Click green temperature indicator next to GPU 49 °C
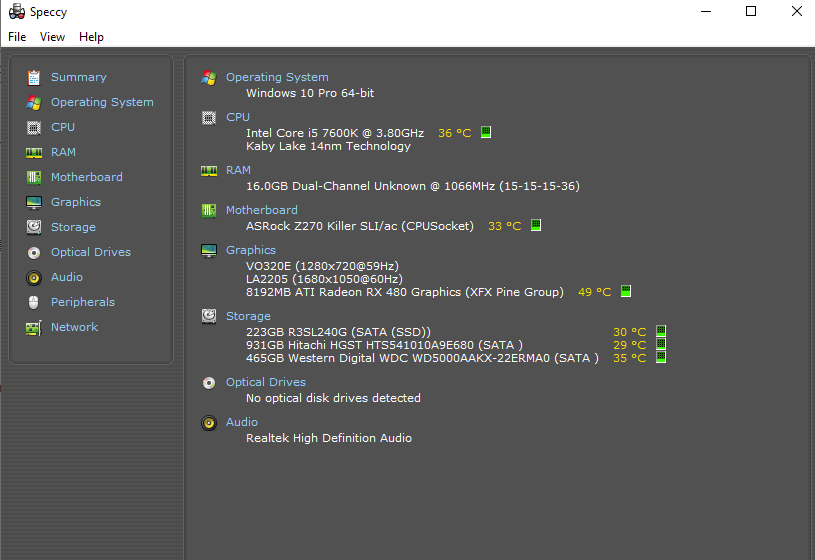The image size is (815, 560). pyautogui.click(x=626, y=291)
